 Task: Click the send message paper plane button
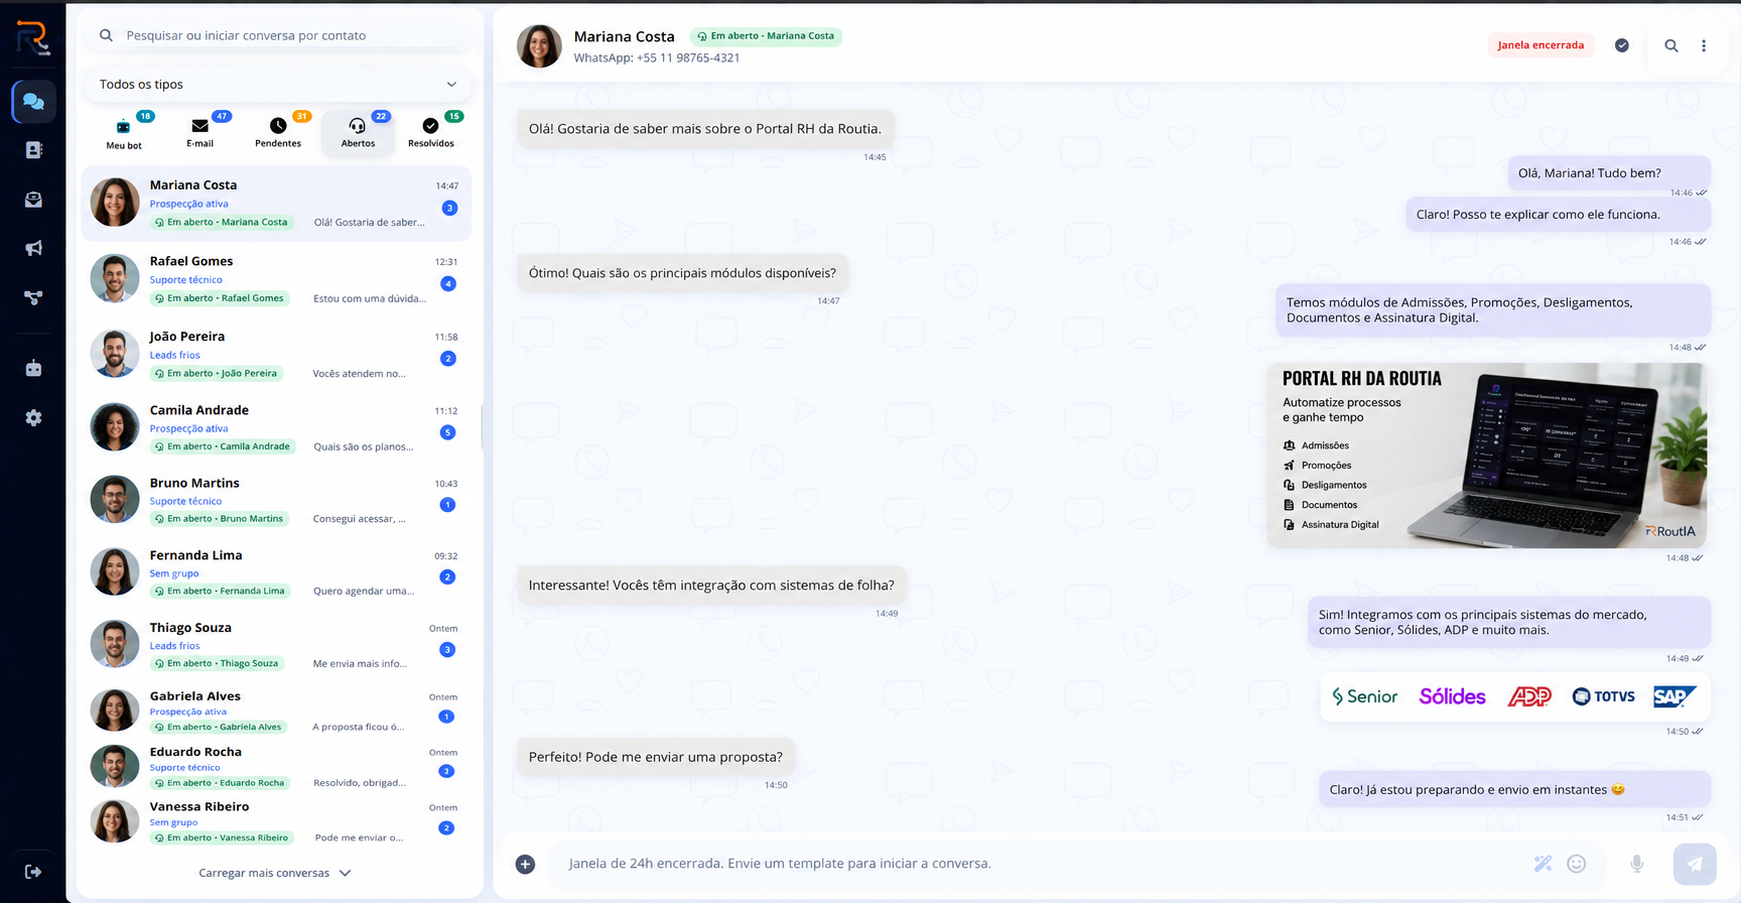(1695, 864)
